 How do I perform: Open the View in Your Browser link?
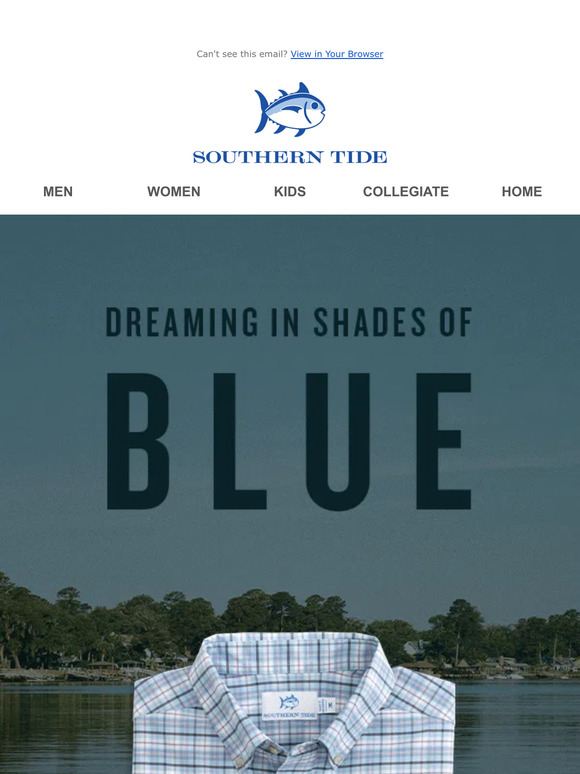[x=337, y=54]
